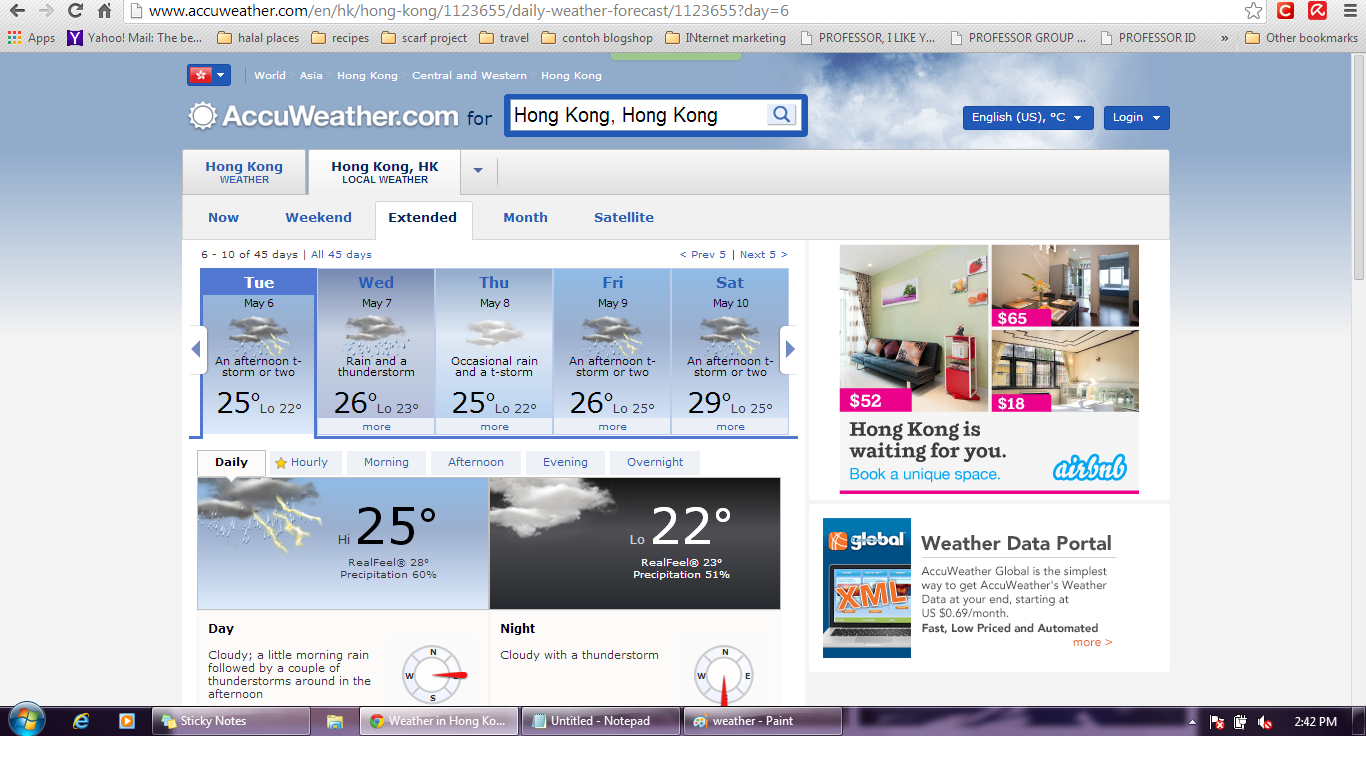Open the English (US), °C settings dropdown
This screenshot has width=1366, height=768.
coord(1028,117)
